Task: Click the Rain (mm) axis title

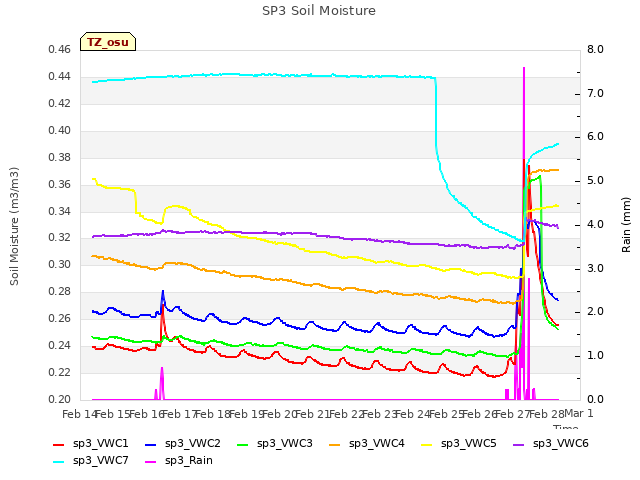Action: [626, 225]
